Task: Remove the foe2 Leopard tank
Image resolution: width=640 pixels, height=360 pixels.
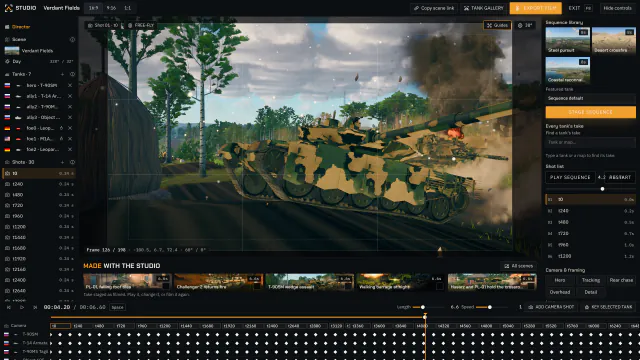Action: (70, 149)
